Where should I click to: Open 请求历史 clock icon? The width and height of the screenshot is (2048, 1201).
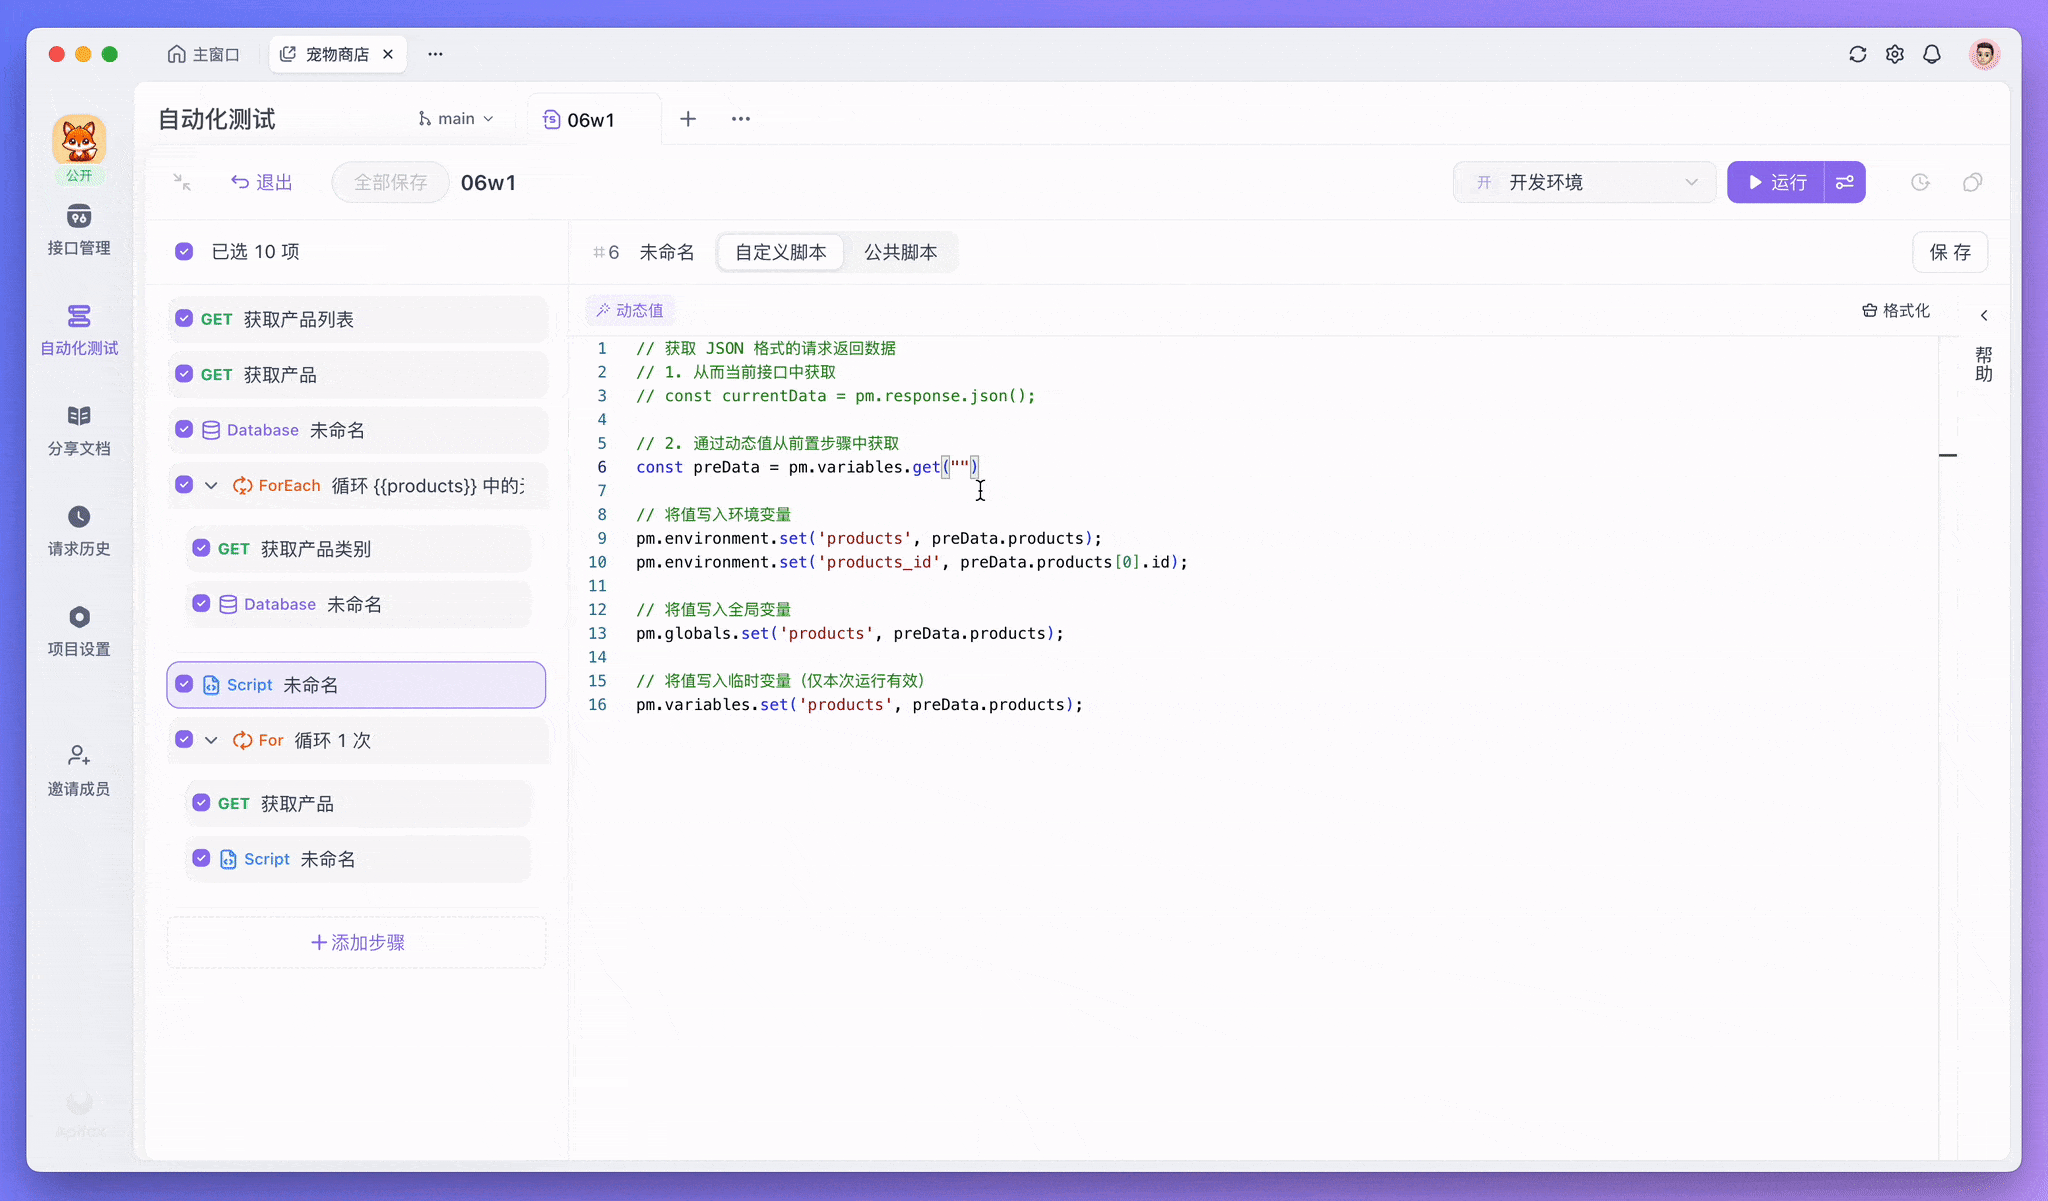click(79, 517)
